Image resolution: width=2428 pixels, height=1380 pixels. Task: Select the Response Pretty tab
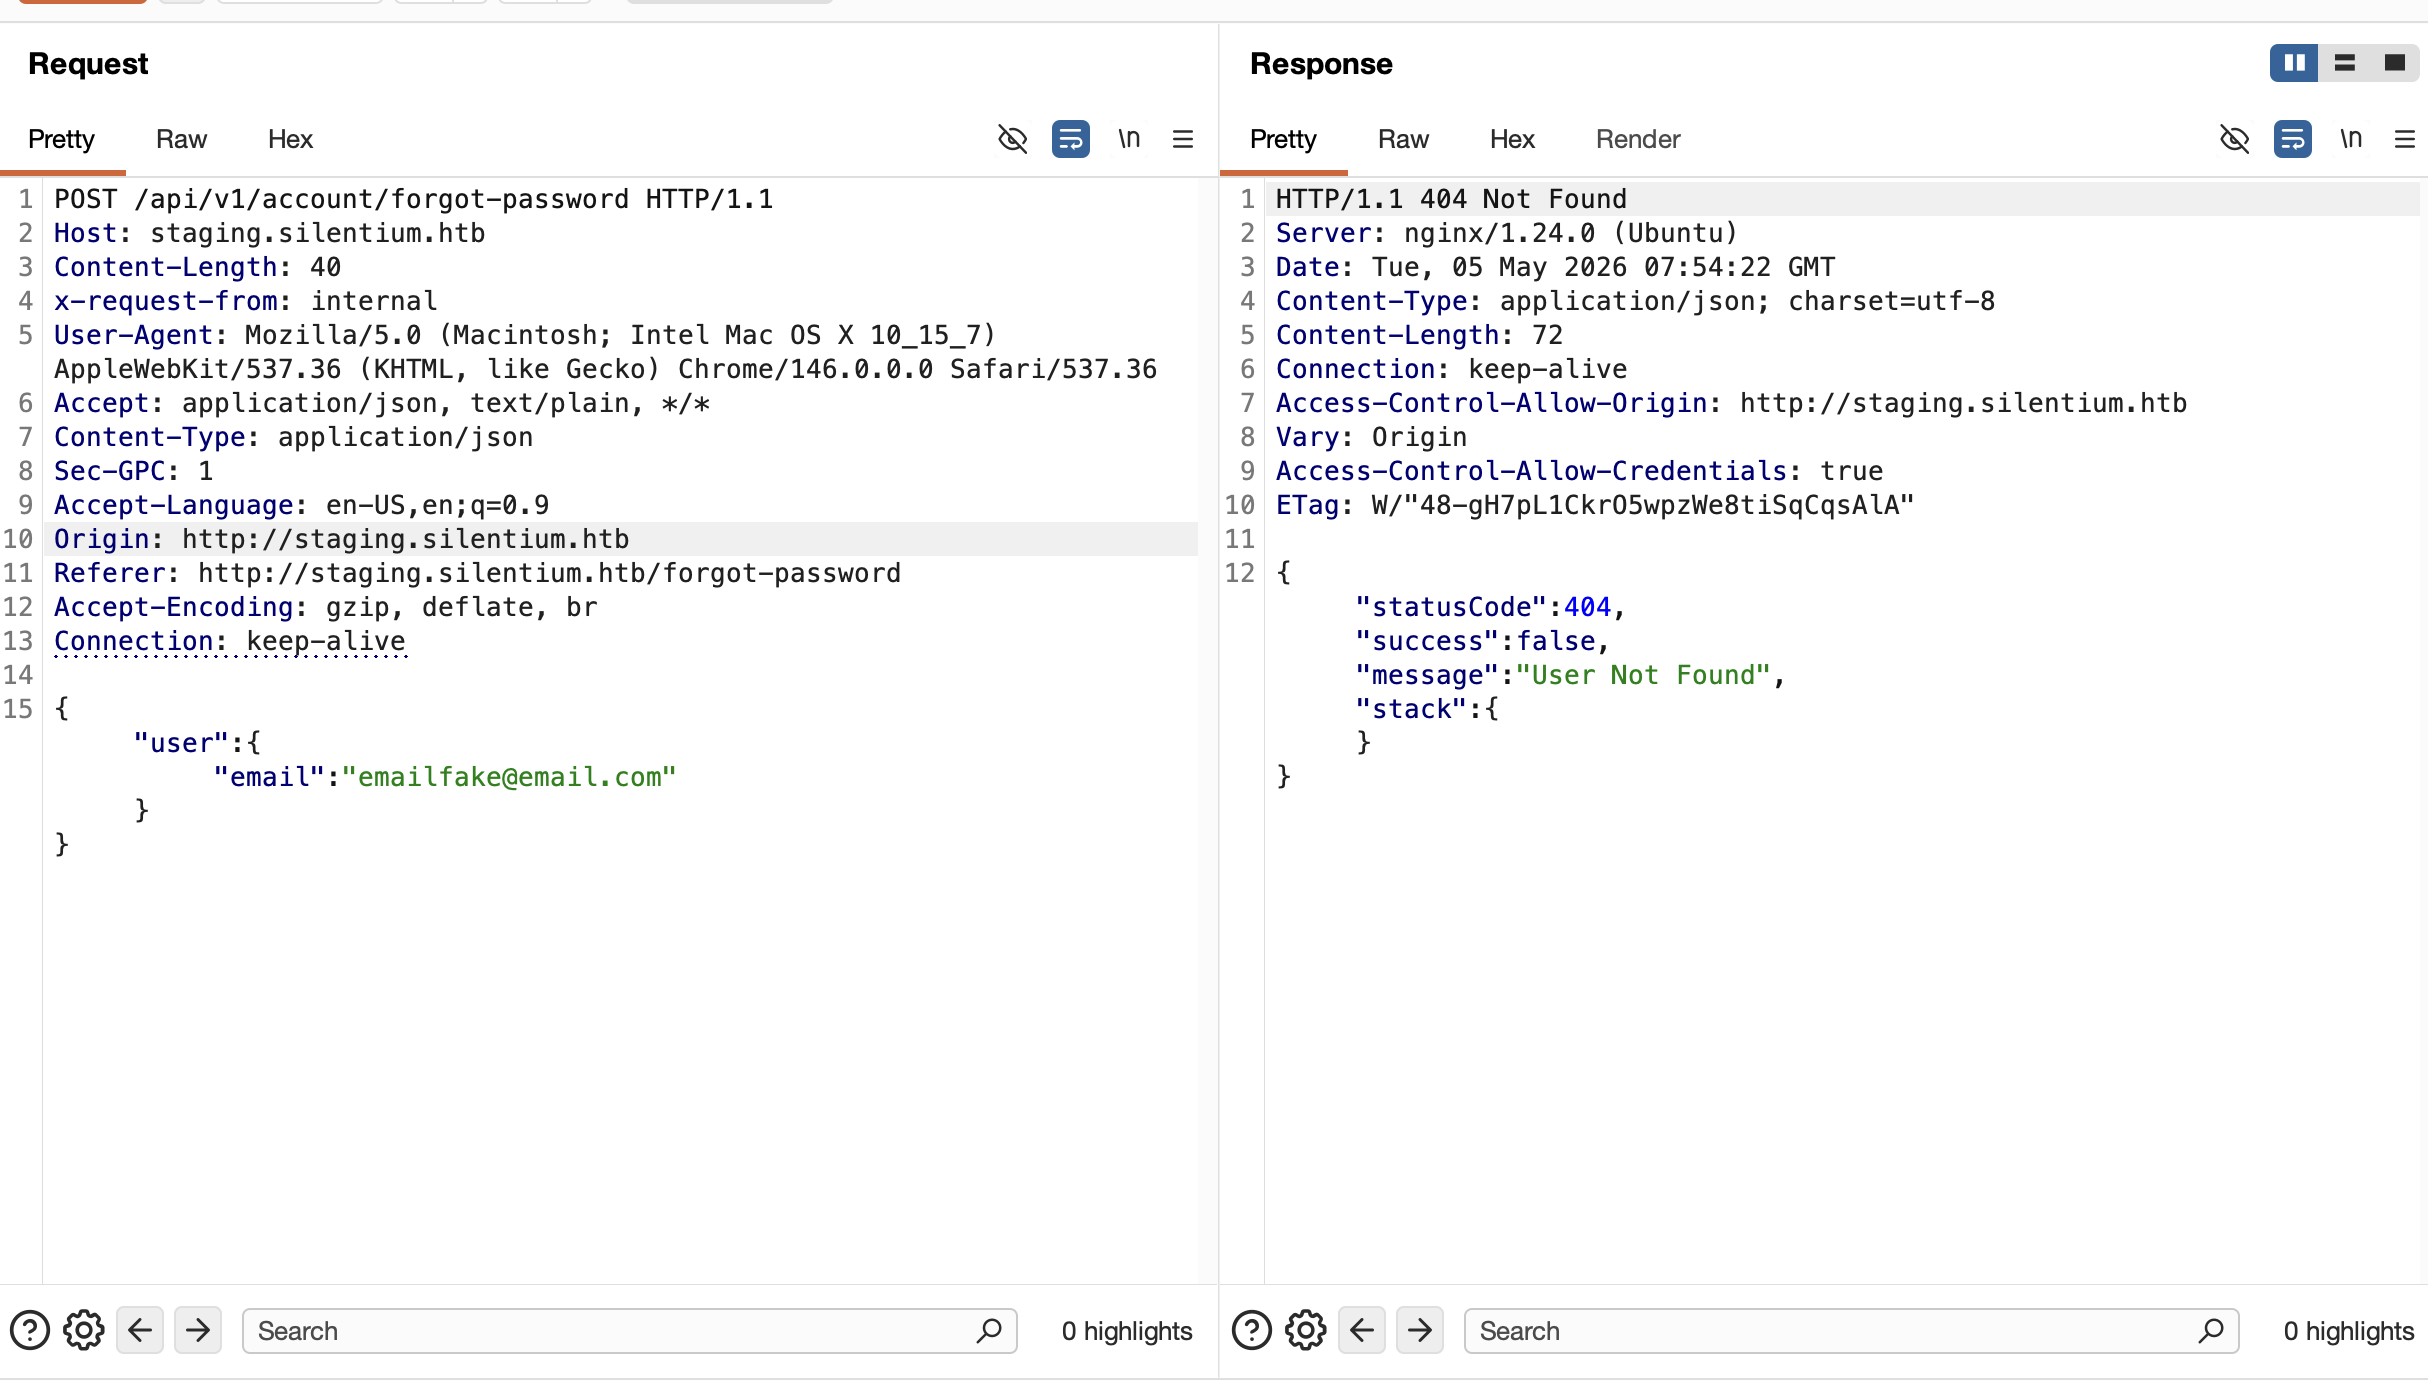click(1283, 139)
